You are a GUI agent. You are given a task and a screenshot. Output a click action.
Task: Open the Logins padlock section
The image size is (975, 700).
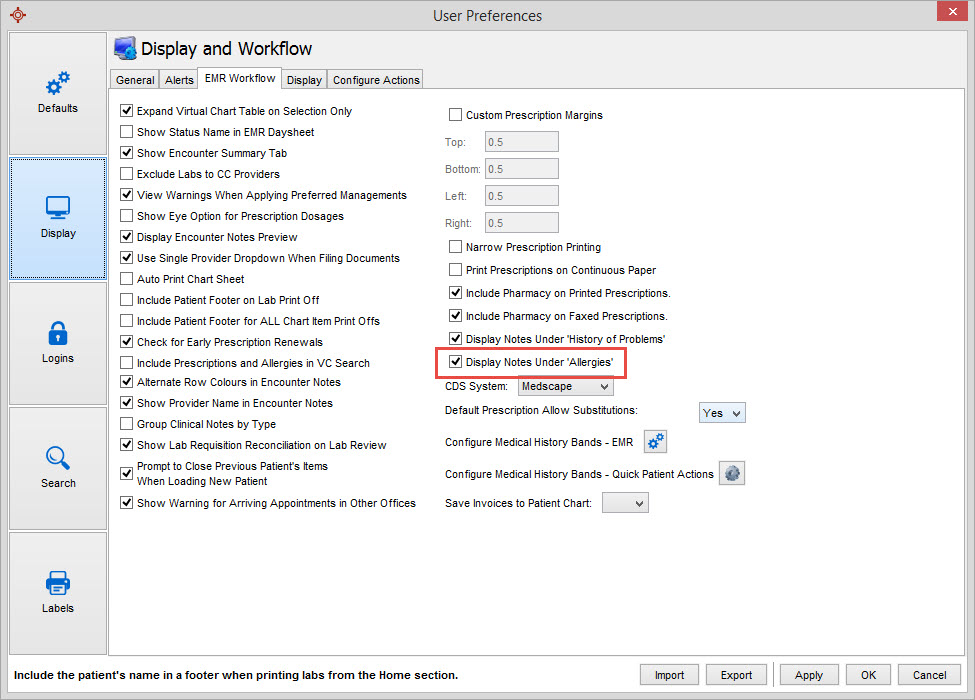[x=58, y=342]
